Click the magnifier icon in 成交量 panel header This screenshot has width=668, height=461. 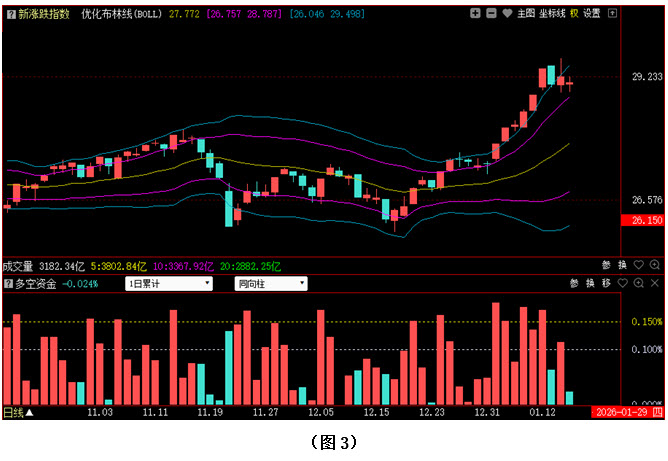coord(653,266)
